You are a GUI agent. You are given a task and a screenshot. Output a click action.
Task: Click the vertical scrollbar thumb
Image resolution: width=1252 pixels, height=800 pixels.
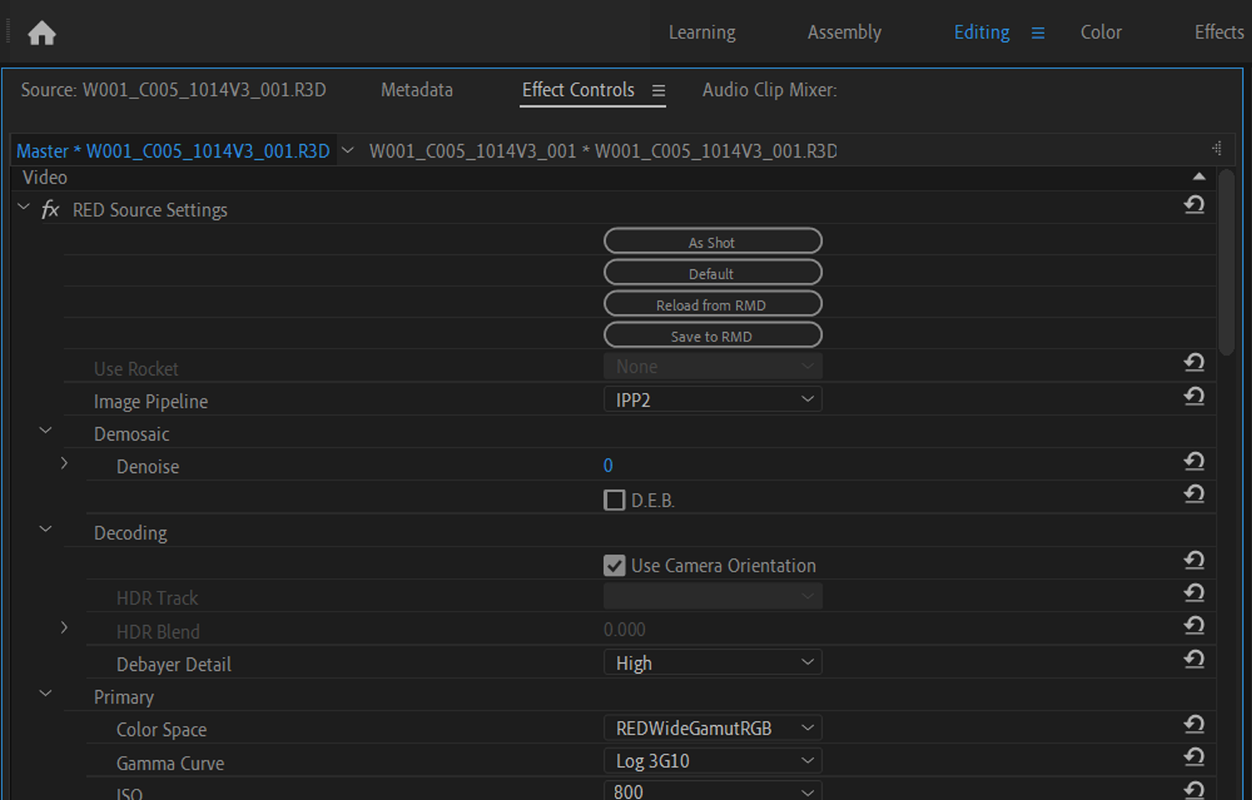click(1227, 262)
